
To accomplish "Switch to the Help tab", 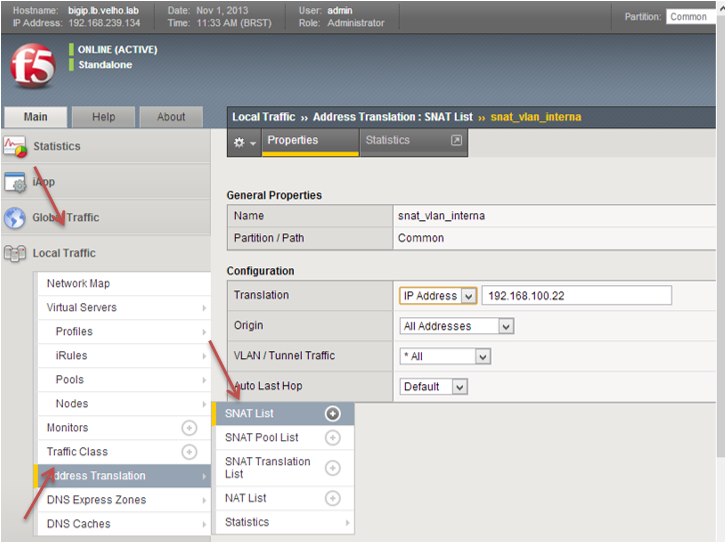I will [103, 117].
